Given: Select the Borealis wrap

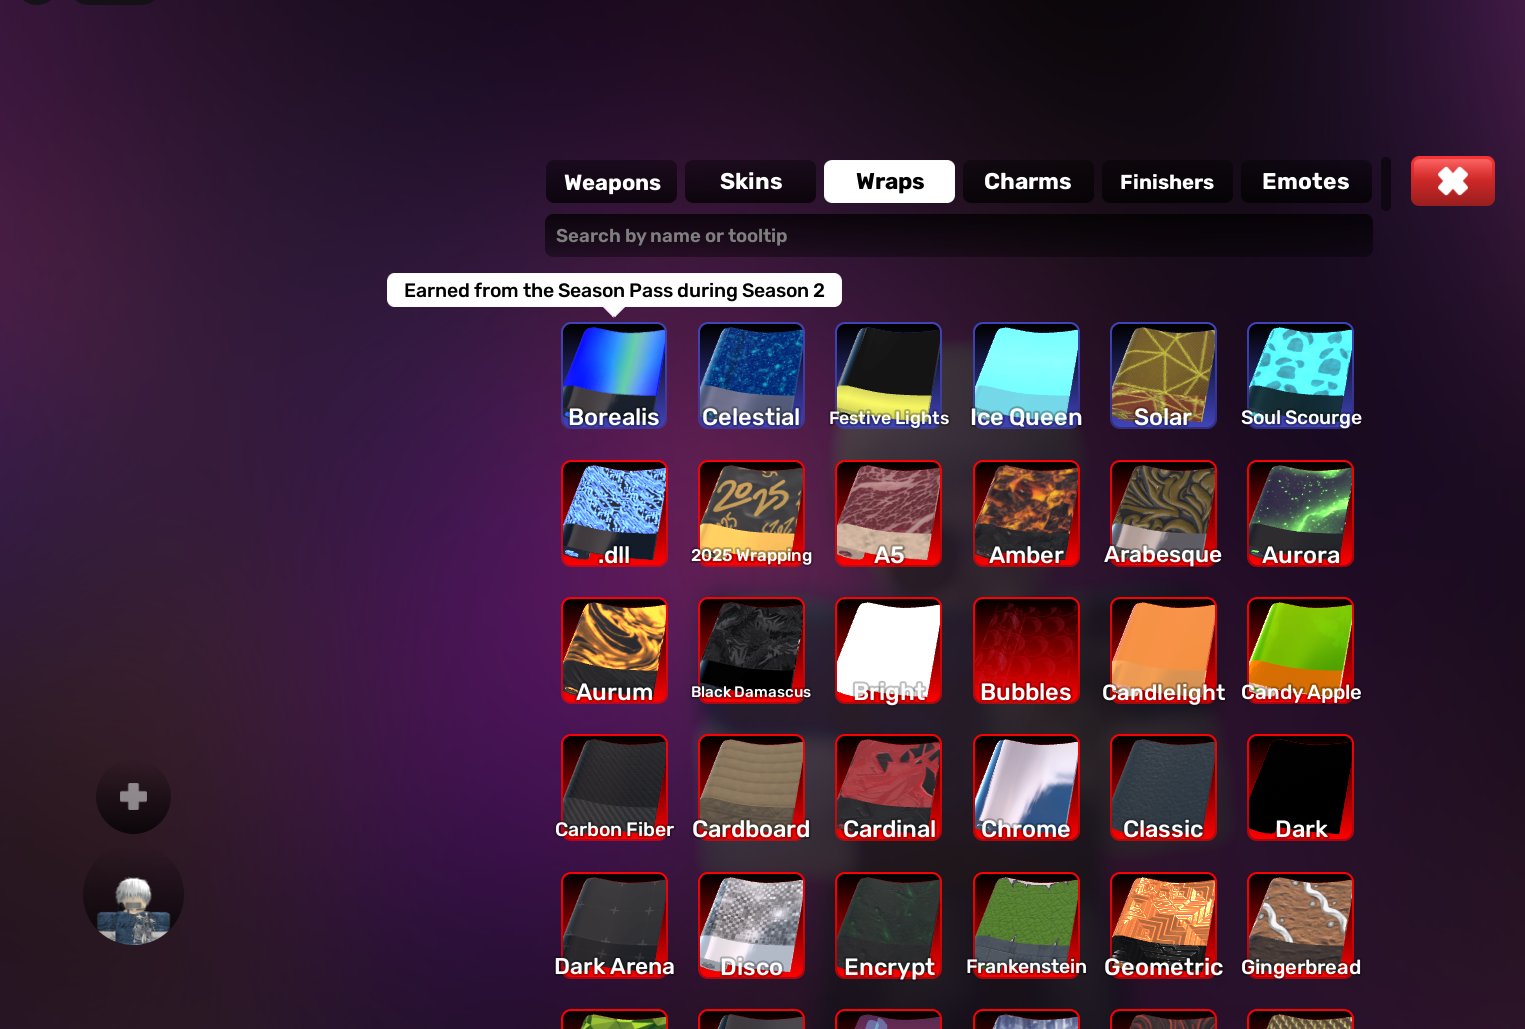Looking at the screenshot, I should 614,376.
